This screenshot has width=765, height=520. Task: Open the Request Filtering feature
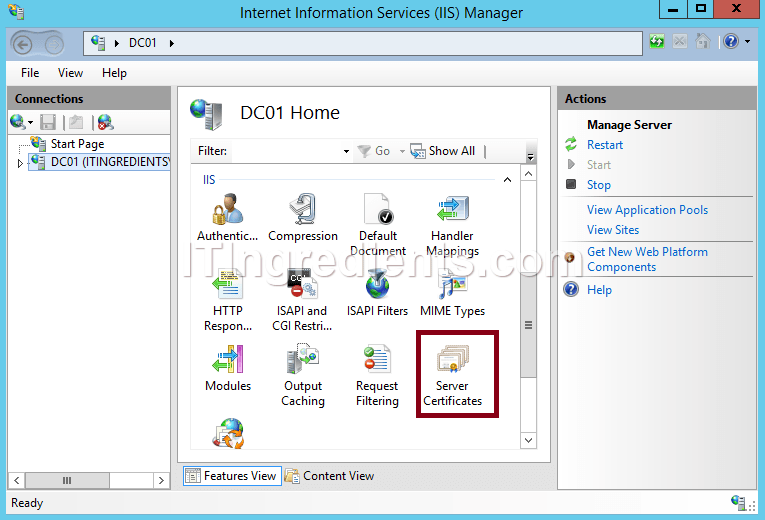[x=377, y=375]
